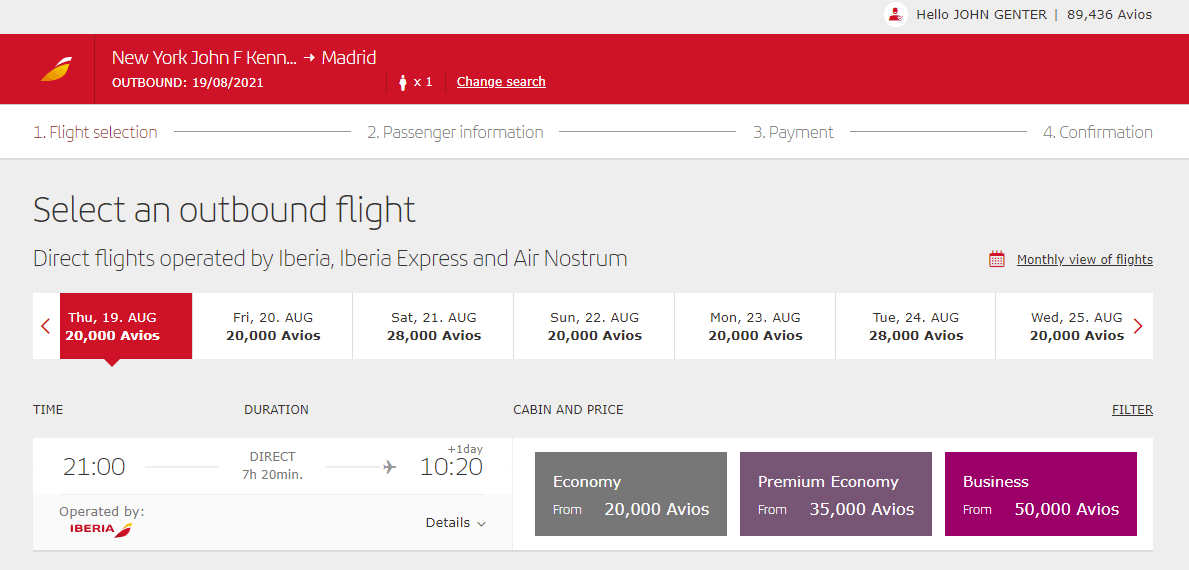The image size is (1189, 570).
Task: Show earlier dates with the left arrow
Action: (45, 326)
